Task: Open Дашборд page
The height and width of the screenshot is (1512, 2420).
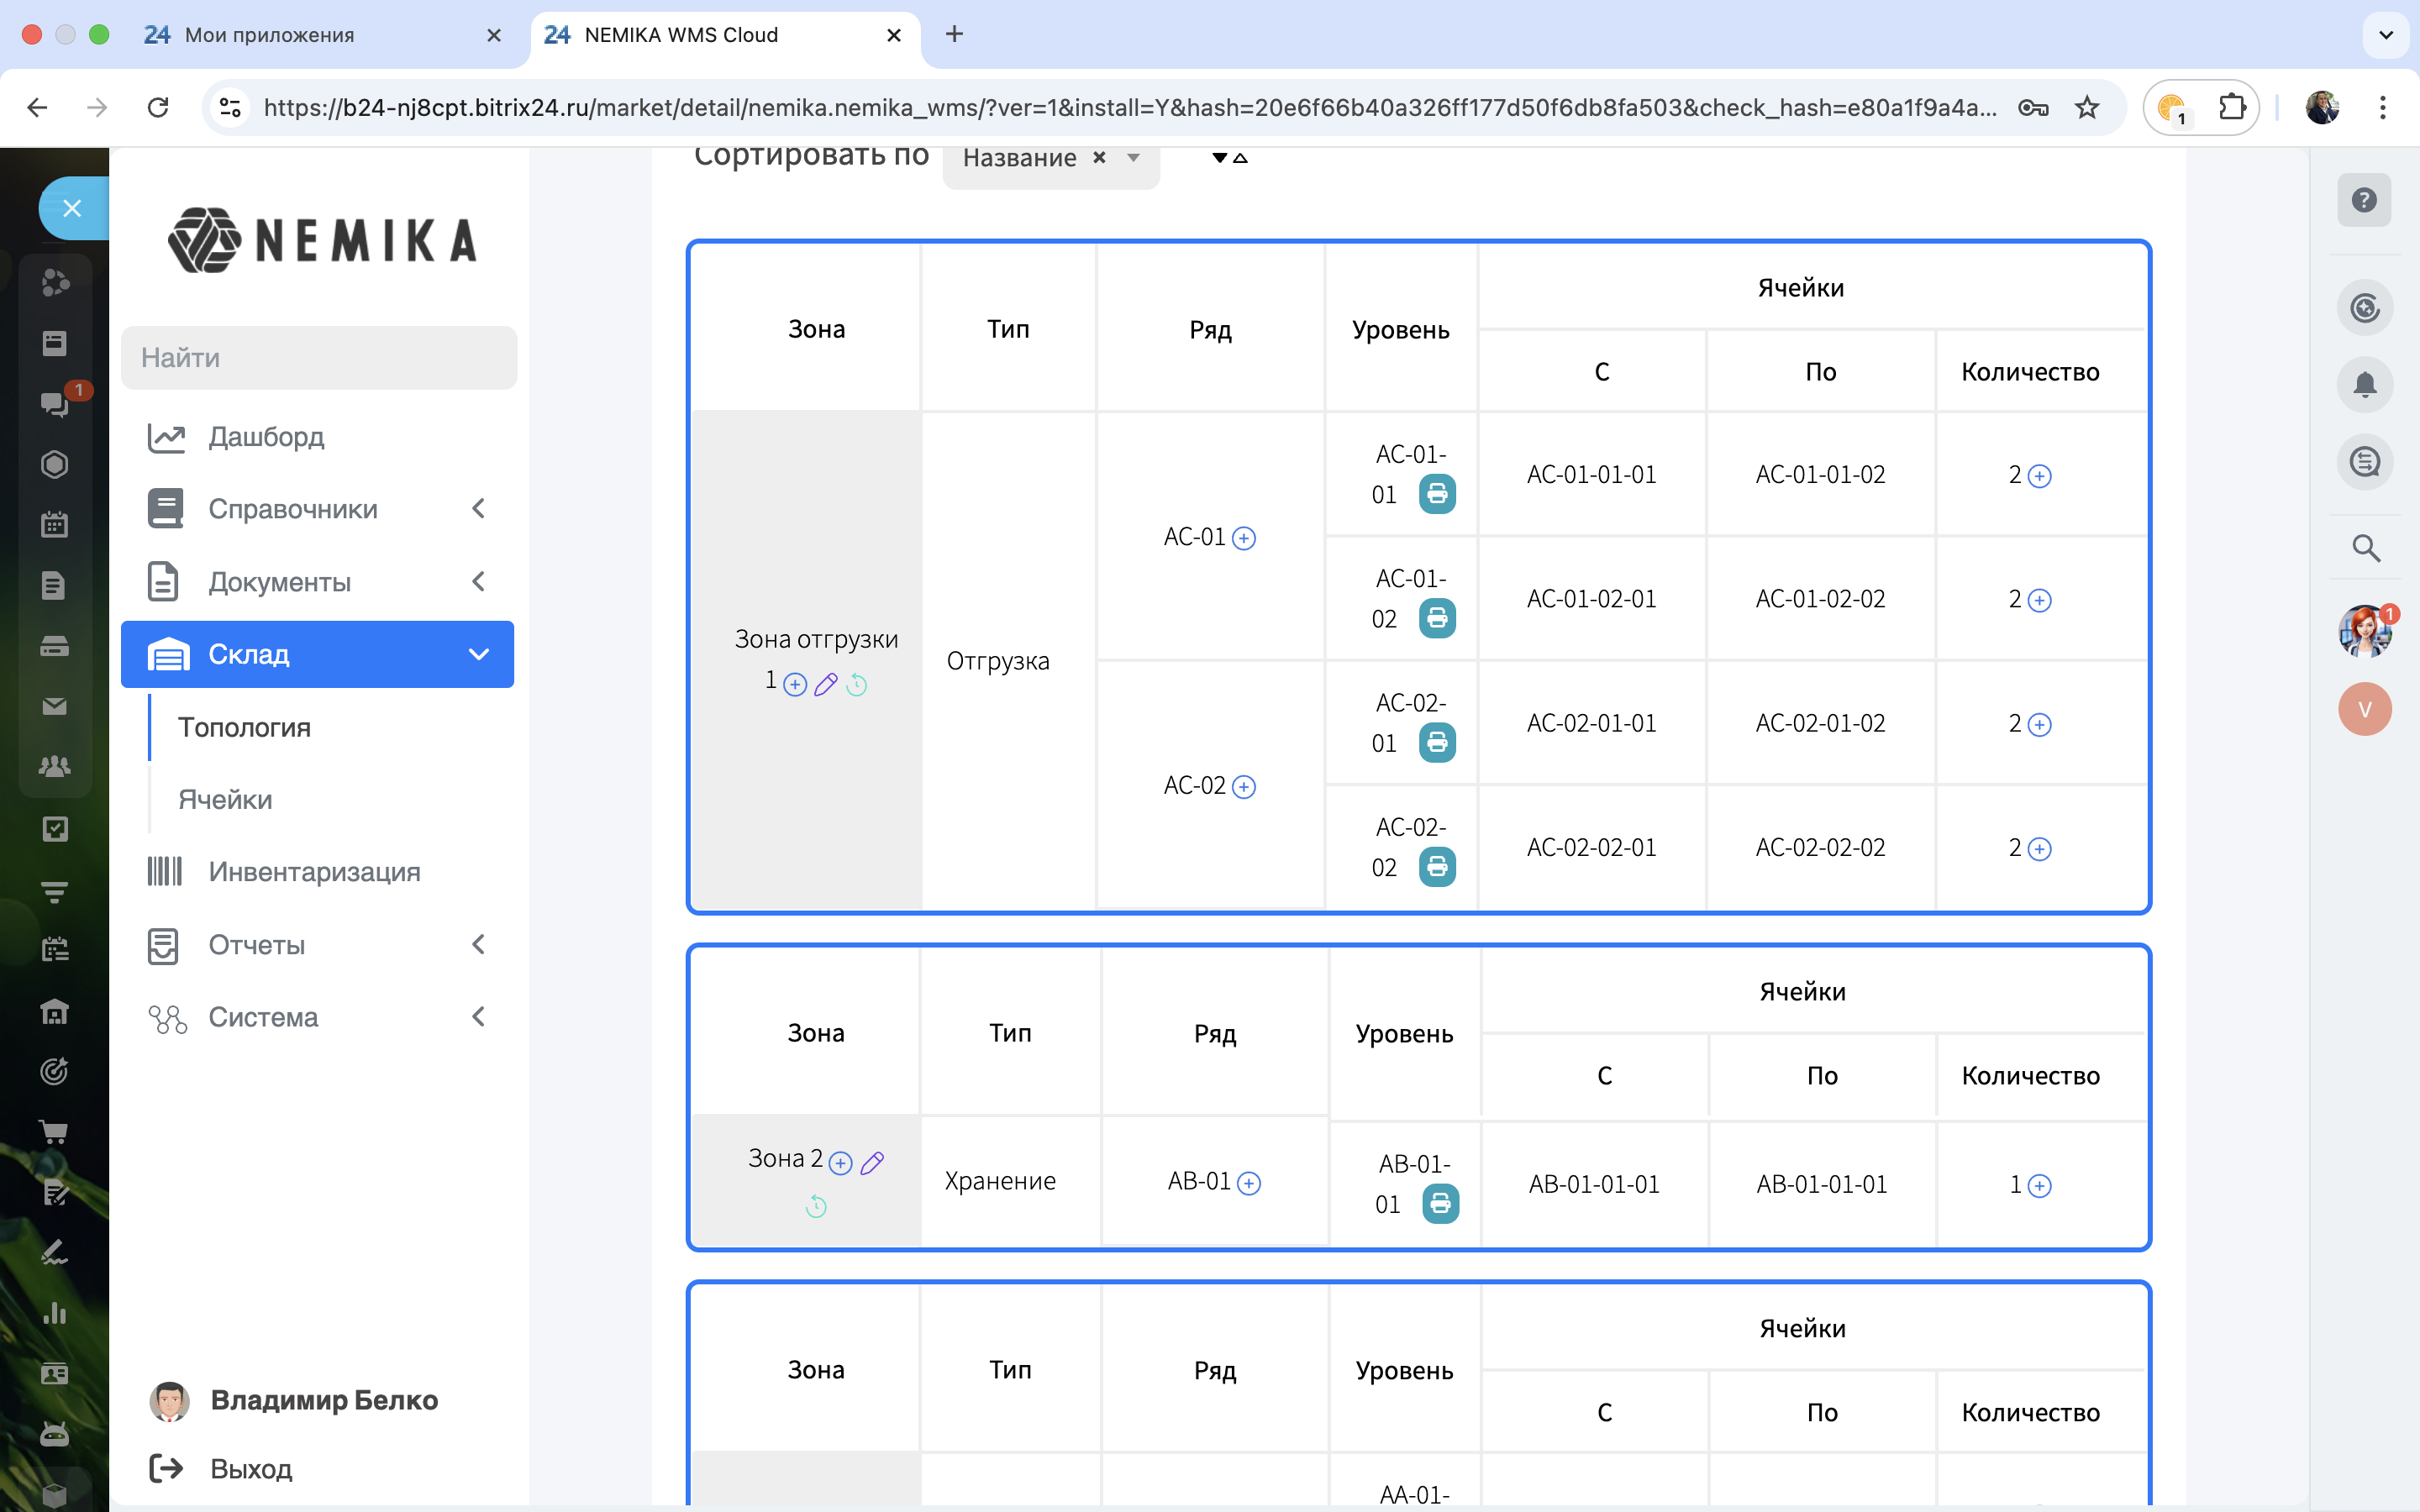Action: pyautogui.click(x=266, y=437)
